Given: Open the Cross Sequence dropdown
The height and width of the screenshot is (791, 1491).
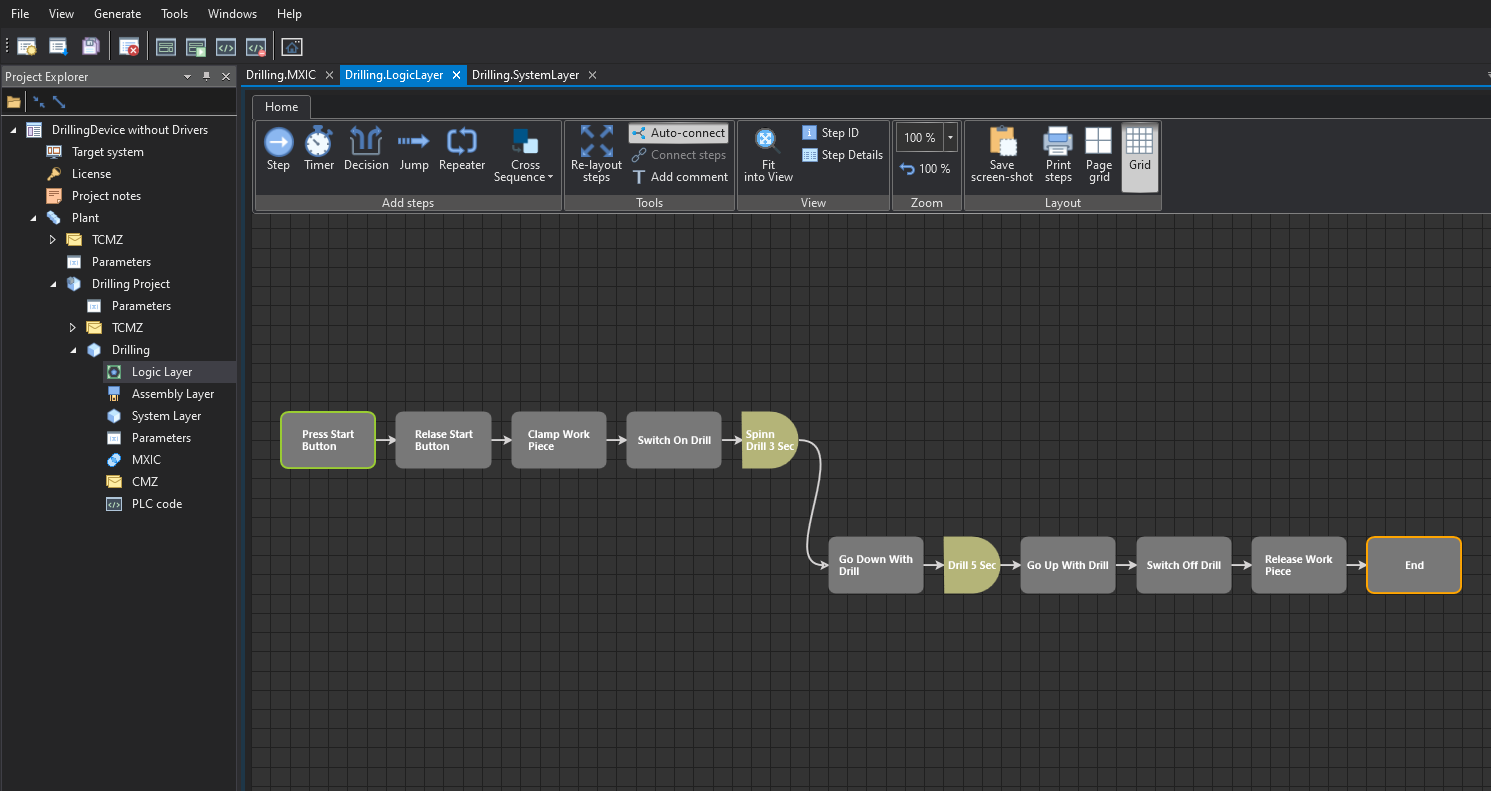Looking at the screenshot, I should 525,155.
